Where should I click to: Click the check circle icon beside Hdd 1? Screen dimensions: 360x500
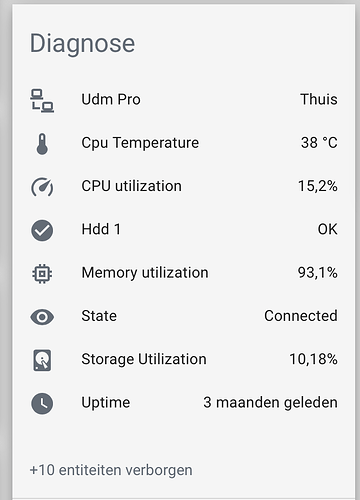click(42, 230)
